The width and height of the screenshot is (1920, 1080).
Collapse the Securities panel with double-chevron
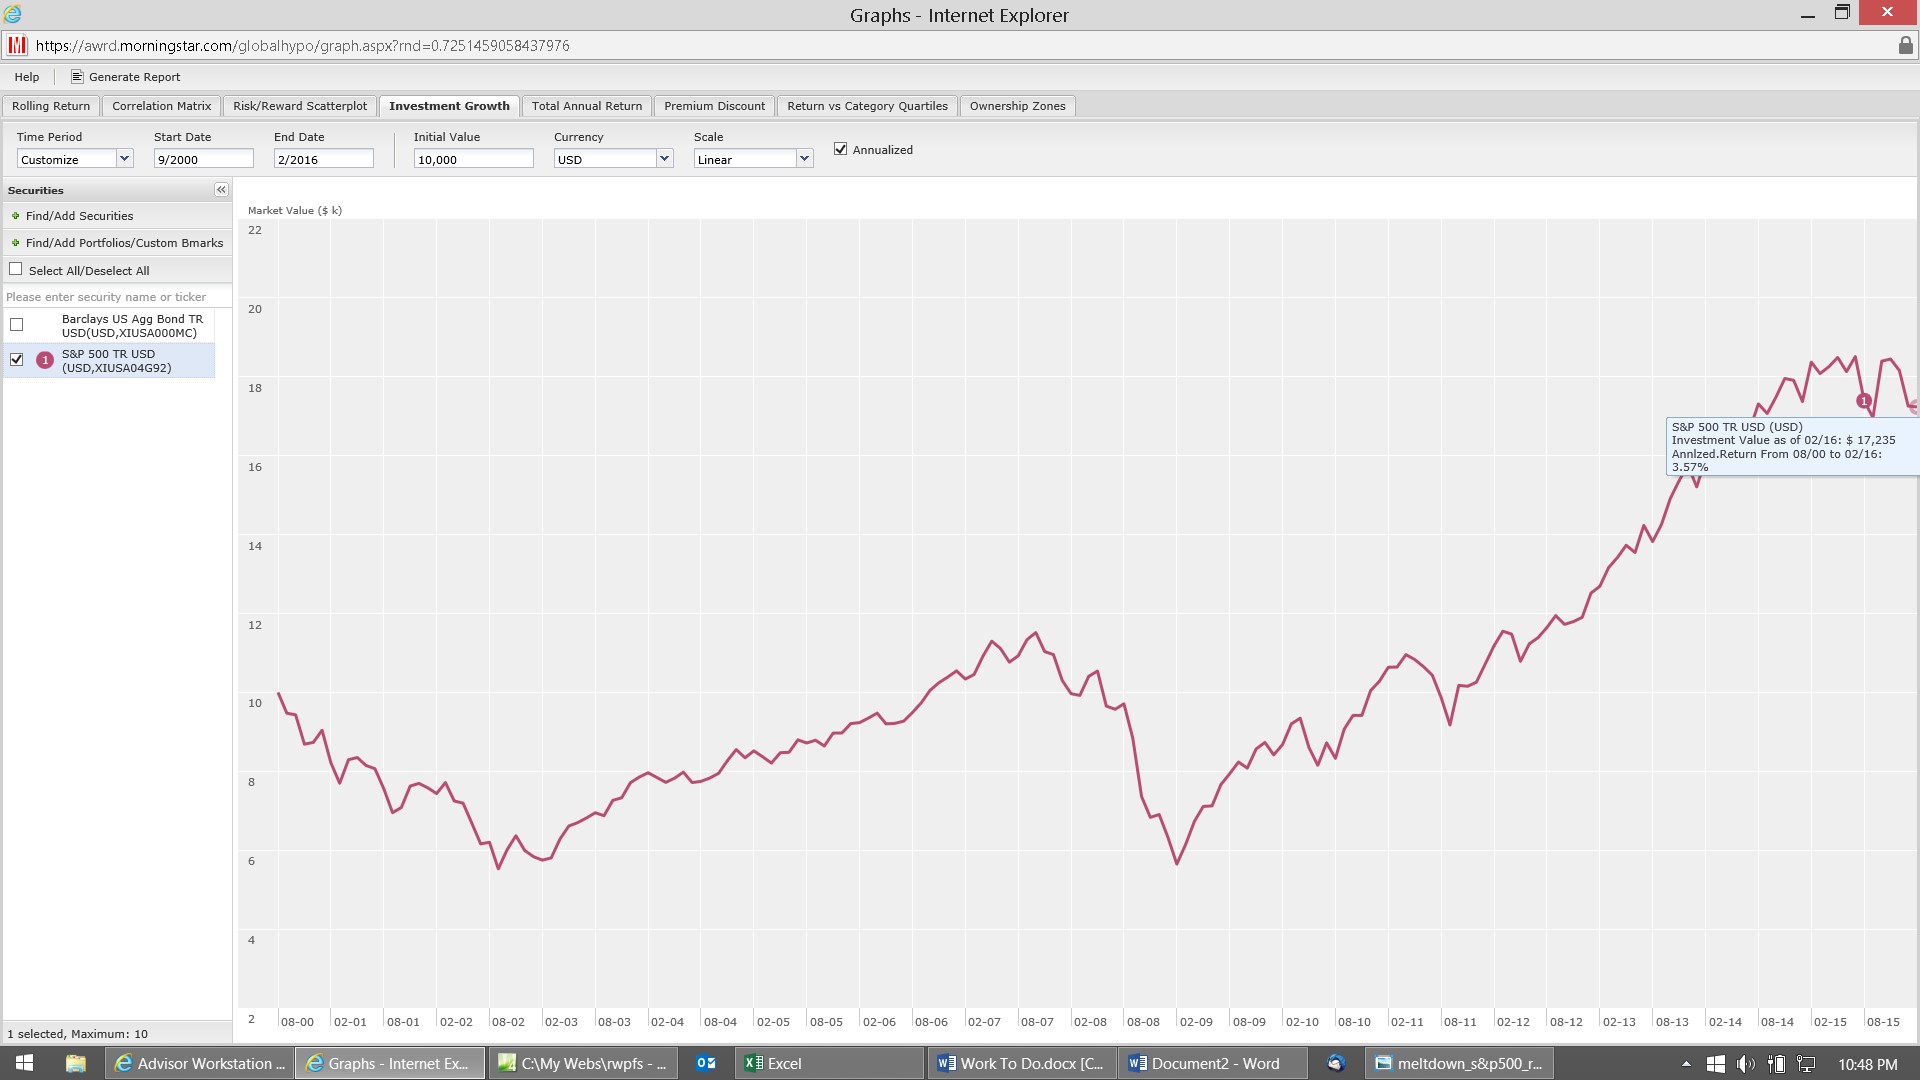pos(221,190)
